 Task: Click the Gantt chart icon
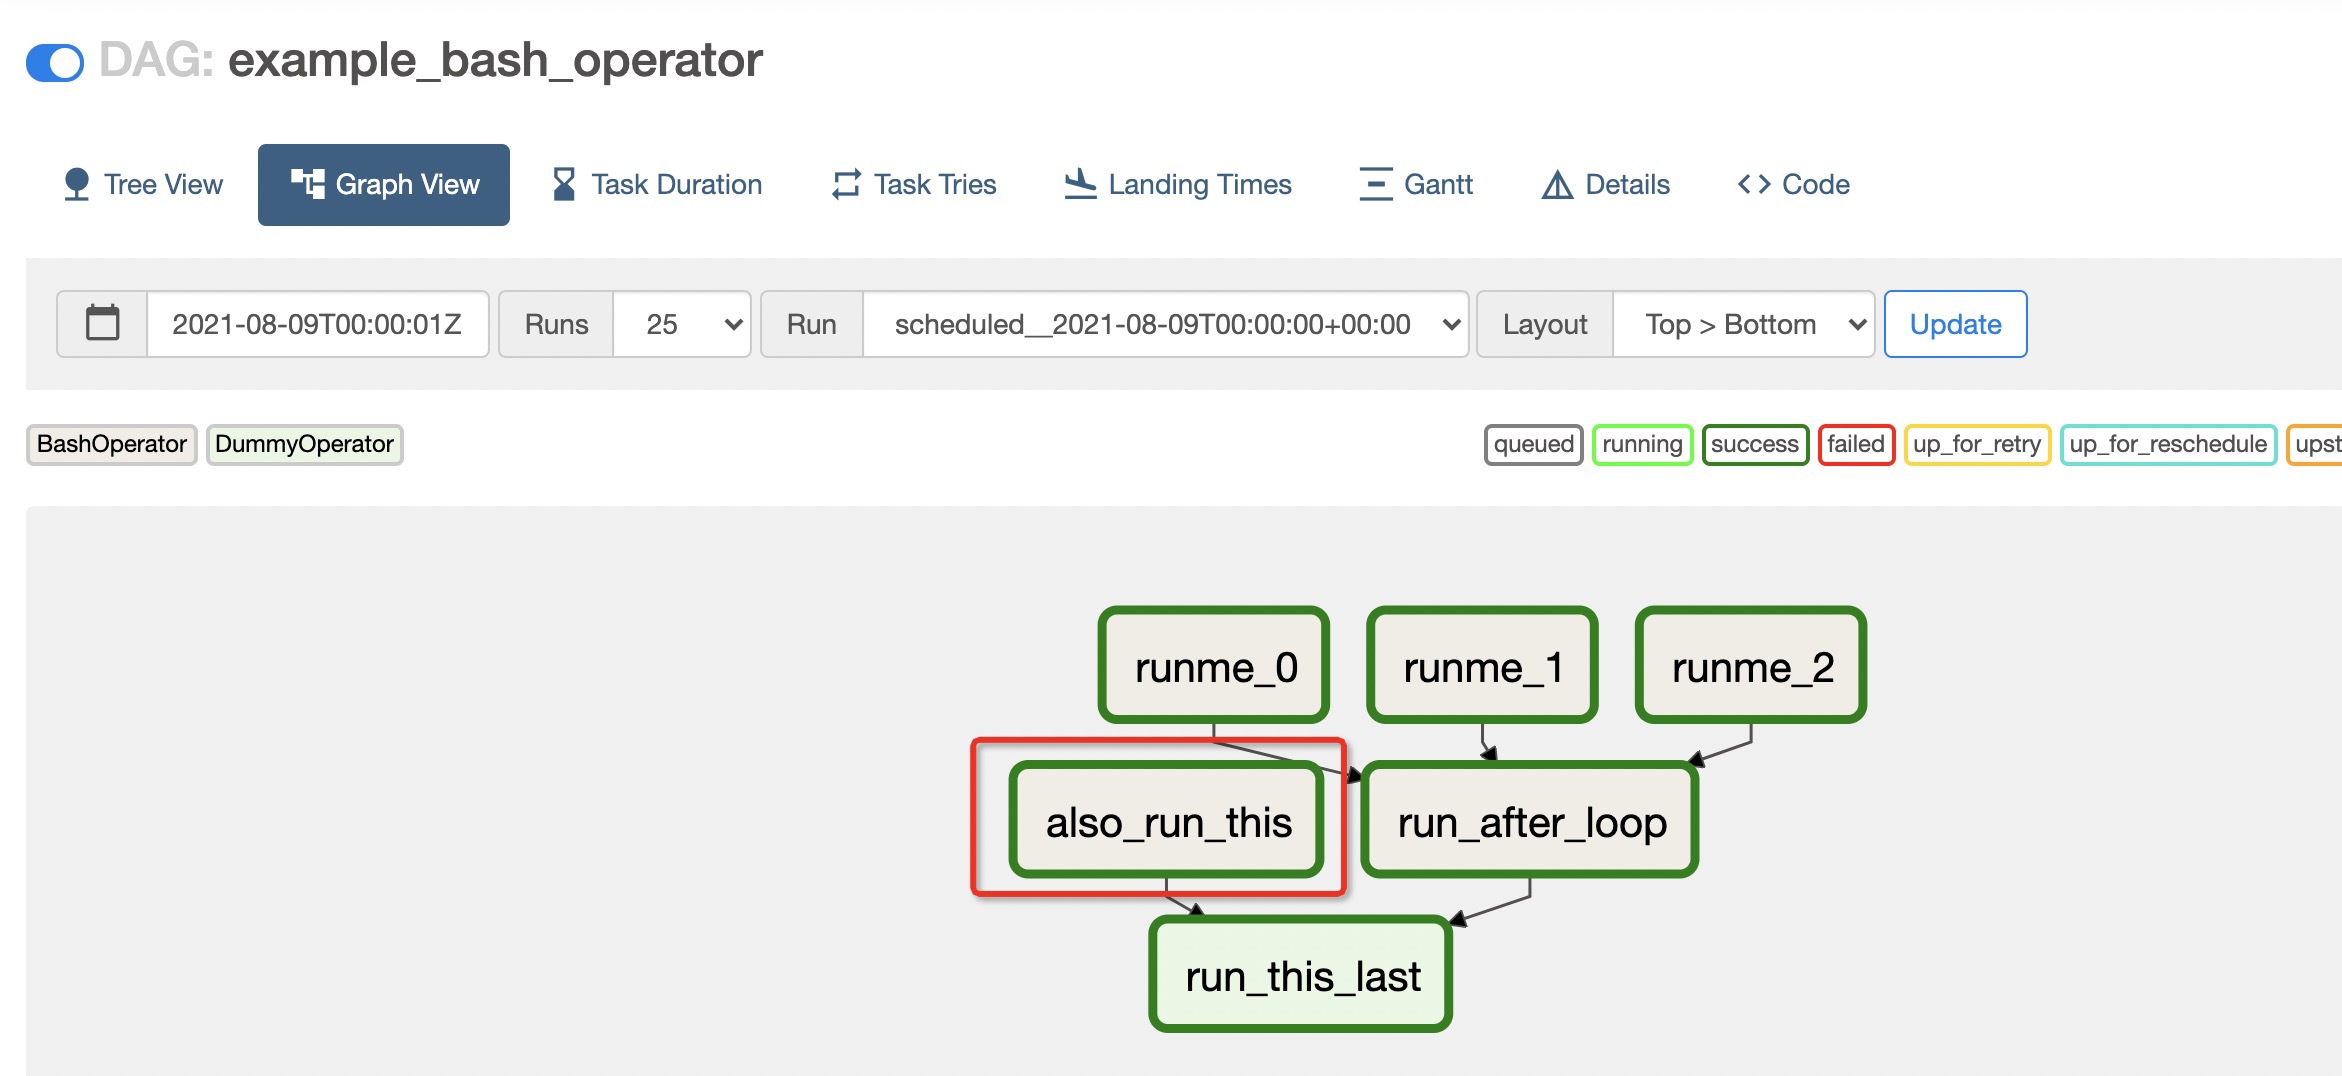point(1374,183)
